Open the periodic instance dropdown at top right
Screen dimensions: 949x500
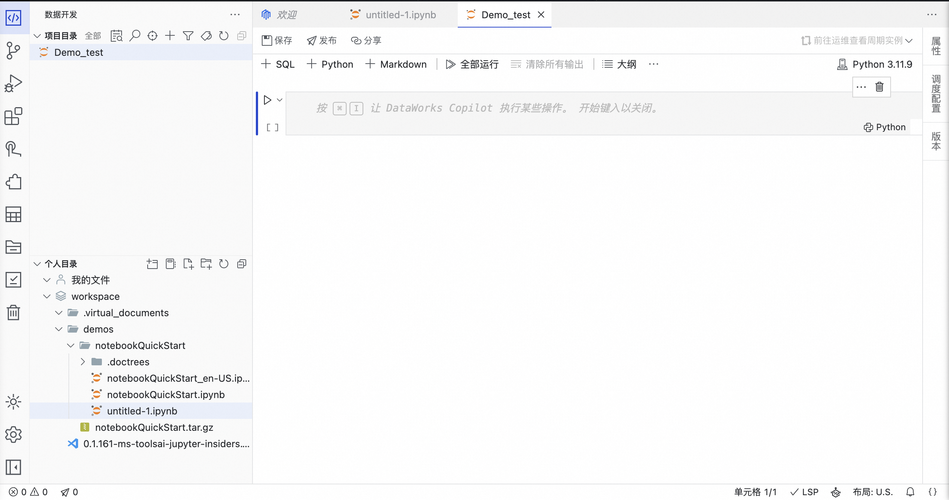[x=856, y=41]
